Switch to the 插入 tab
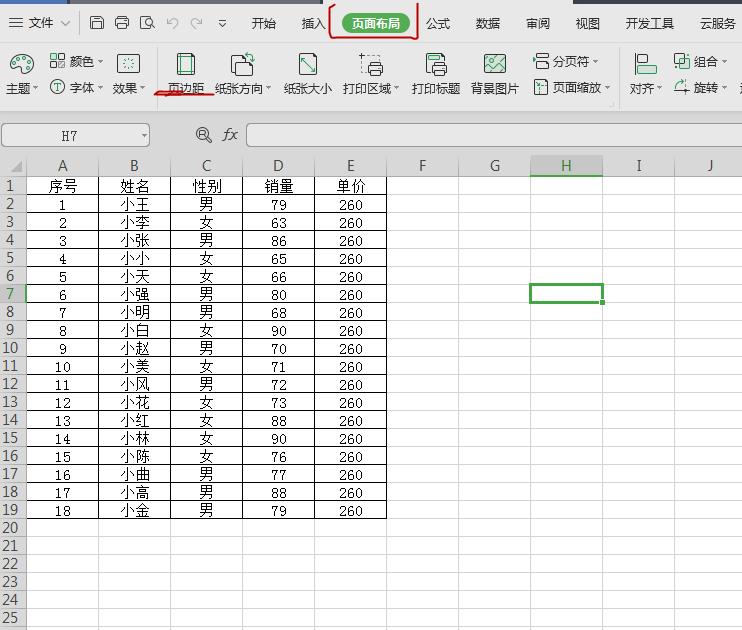Viewport: 742px width, 630px height. pos(313,23)
